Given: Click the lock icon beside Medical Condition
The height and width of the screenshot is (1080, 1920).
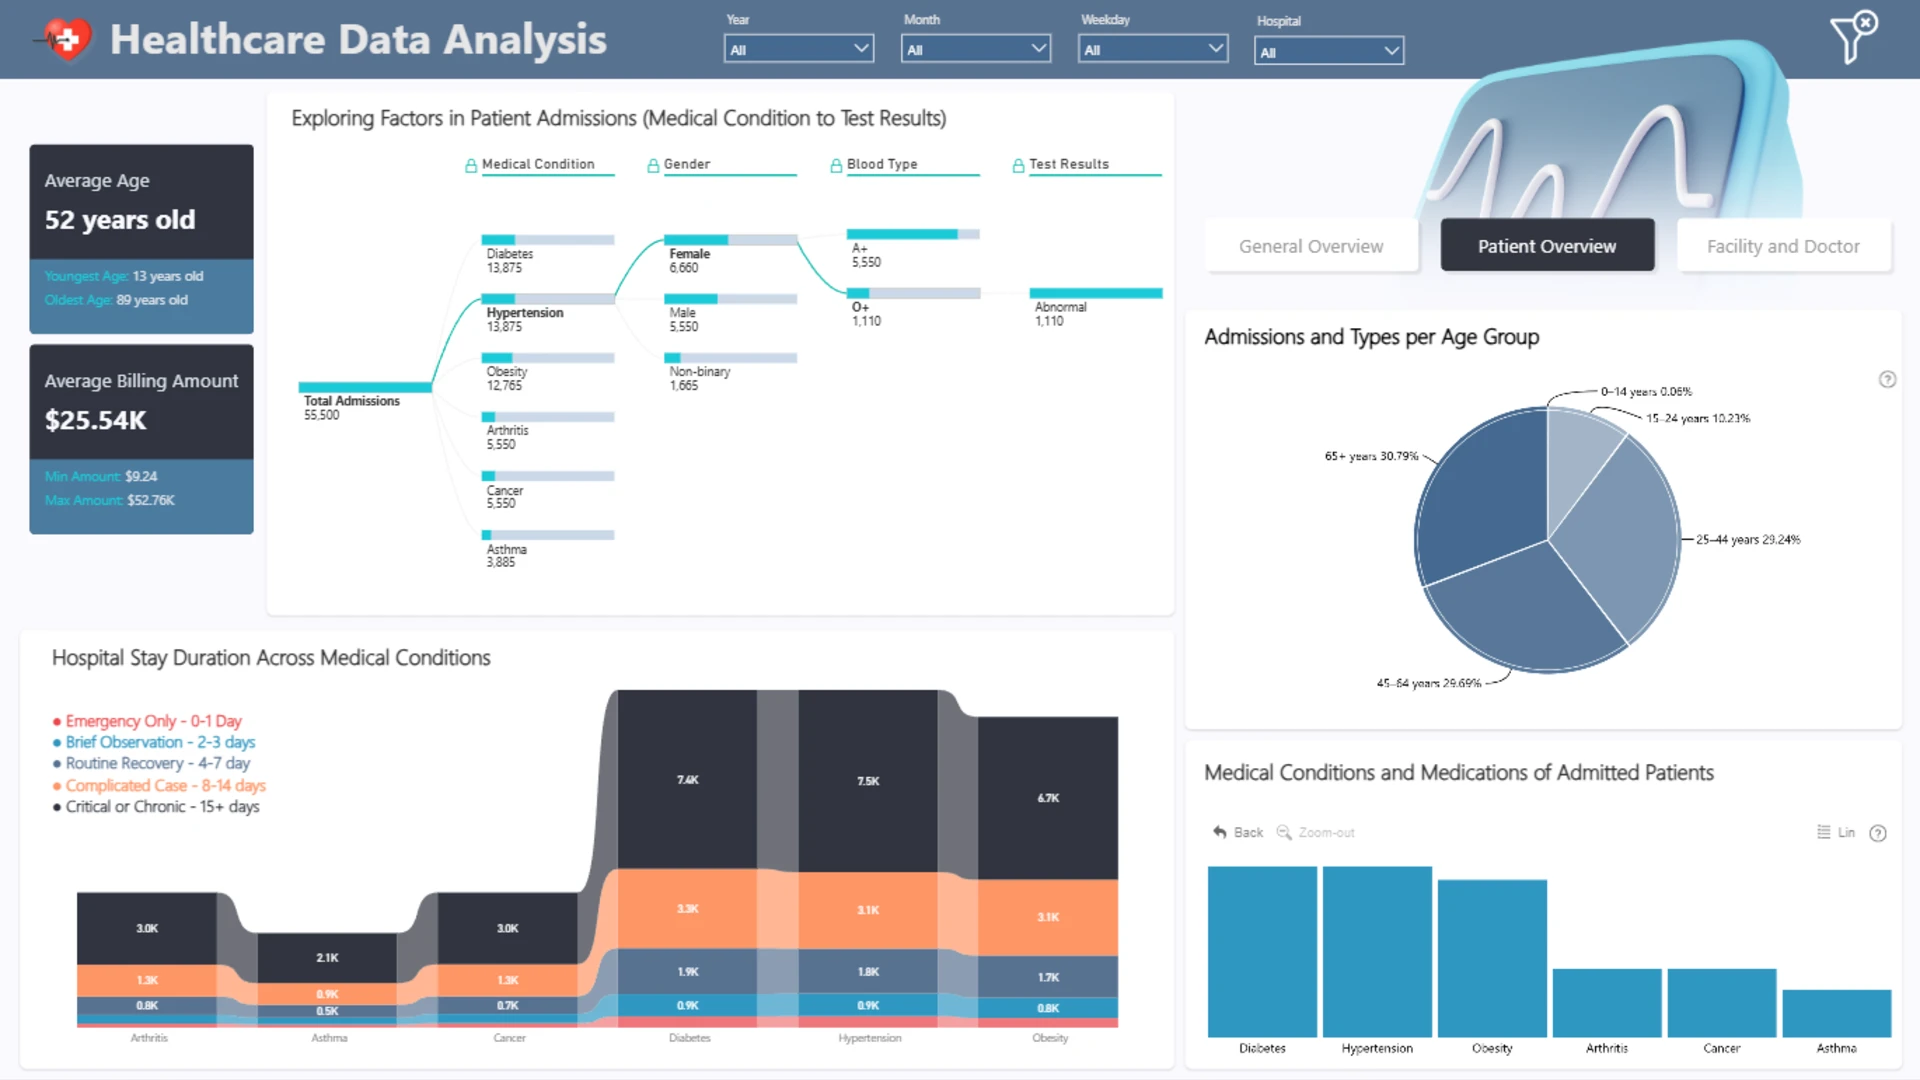Looking at the screenshot, I should (x=471, y=165).
